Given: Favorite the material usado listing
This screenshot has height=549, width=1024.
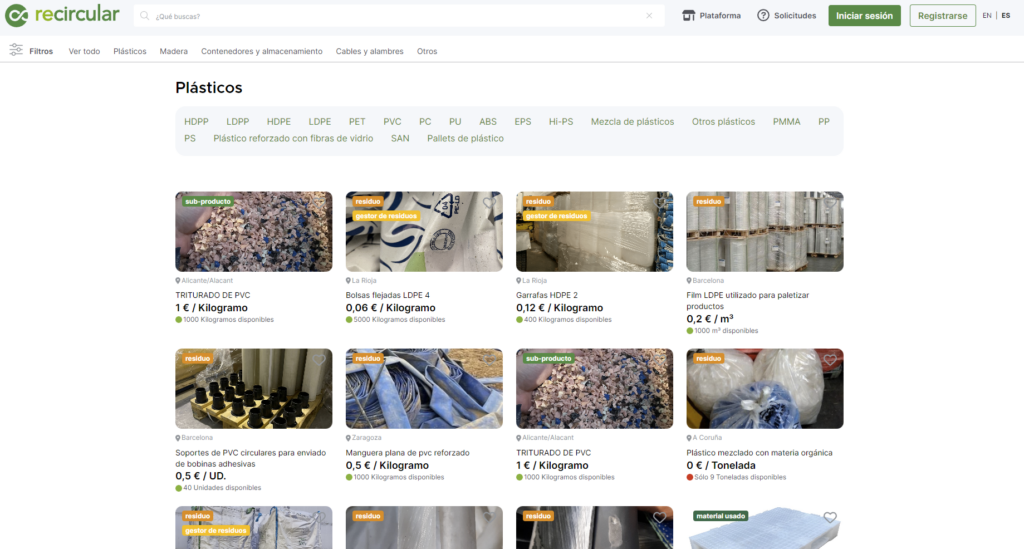Looking at the screenshot, I should [830, 517].
